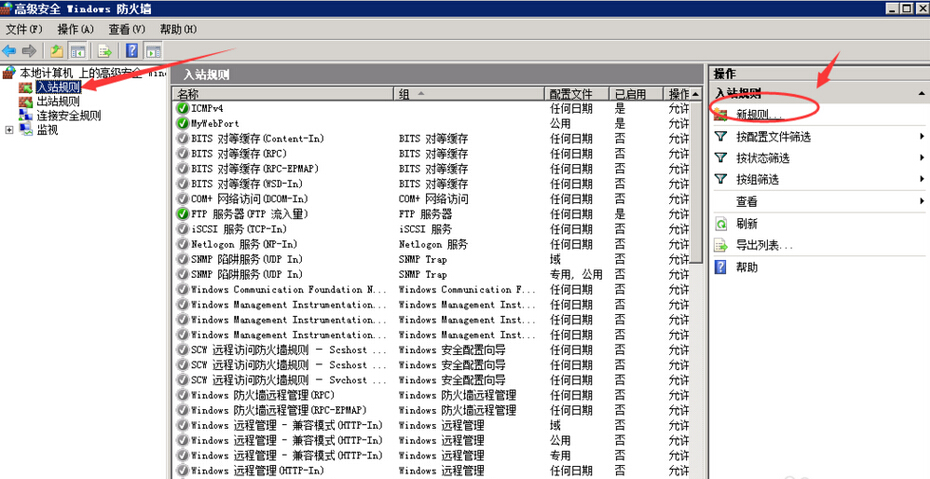Open the 文件(F) menu
Image resolution: width=930 pixels, height=479 pixels.
[x=23, y=29]
